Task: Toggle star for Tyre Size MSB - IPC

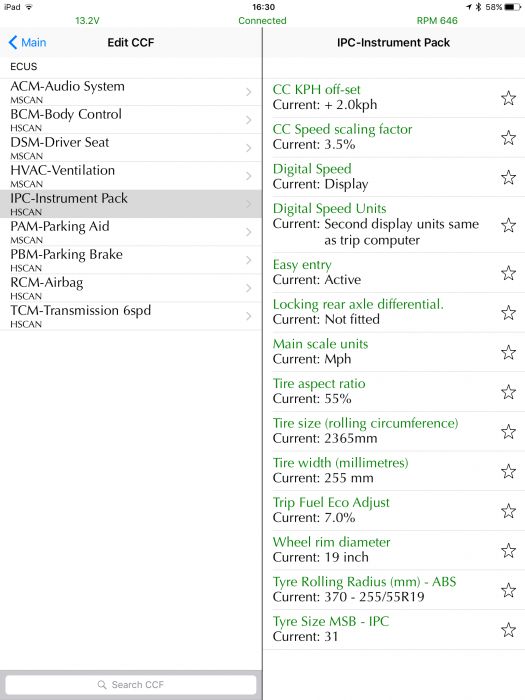Action: coord(508,629)
